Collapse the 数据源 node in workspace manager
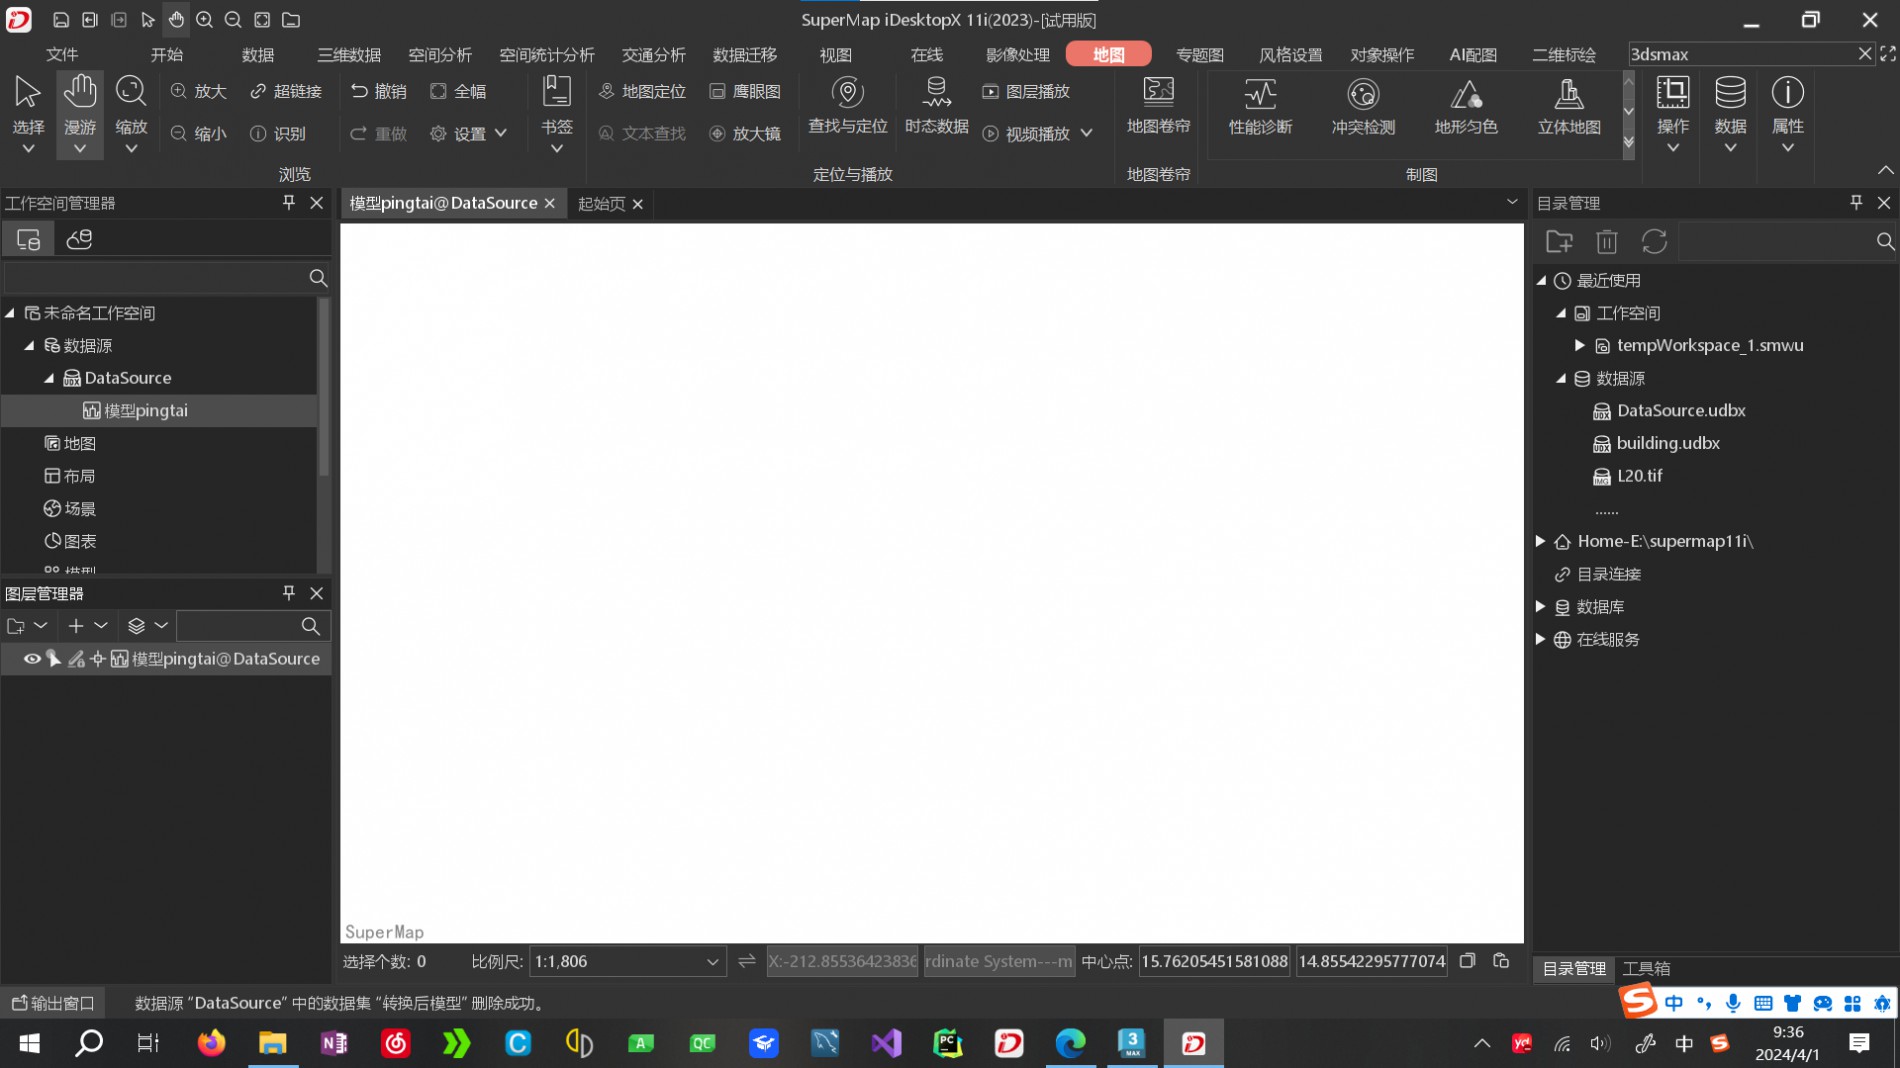Screen dimensions: 1900x1068 tap(29, 345)
